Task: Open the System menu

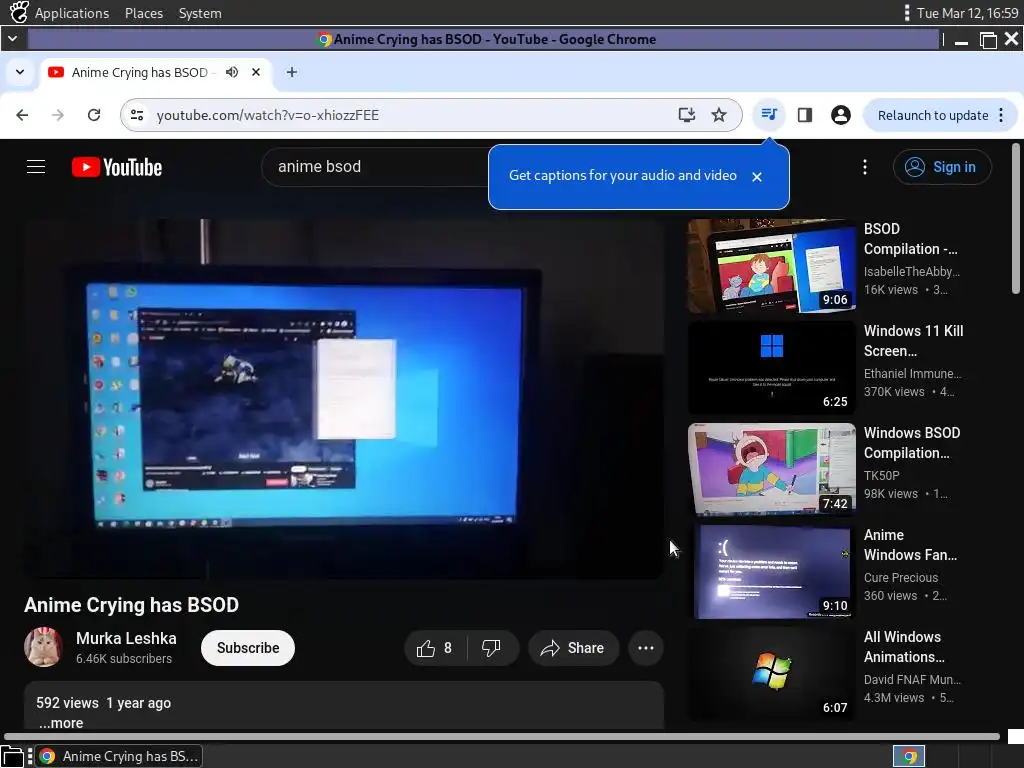Action: [x=200, y=13]
